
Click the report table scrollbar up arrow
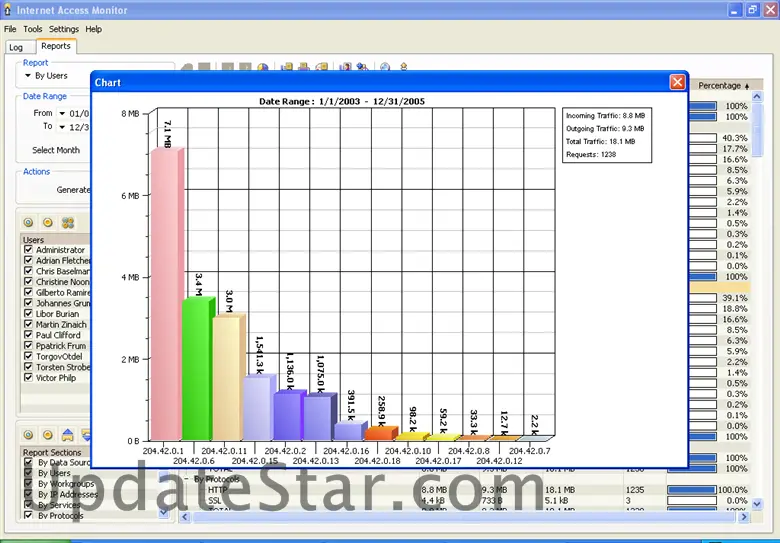point(757,96)
